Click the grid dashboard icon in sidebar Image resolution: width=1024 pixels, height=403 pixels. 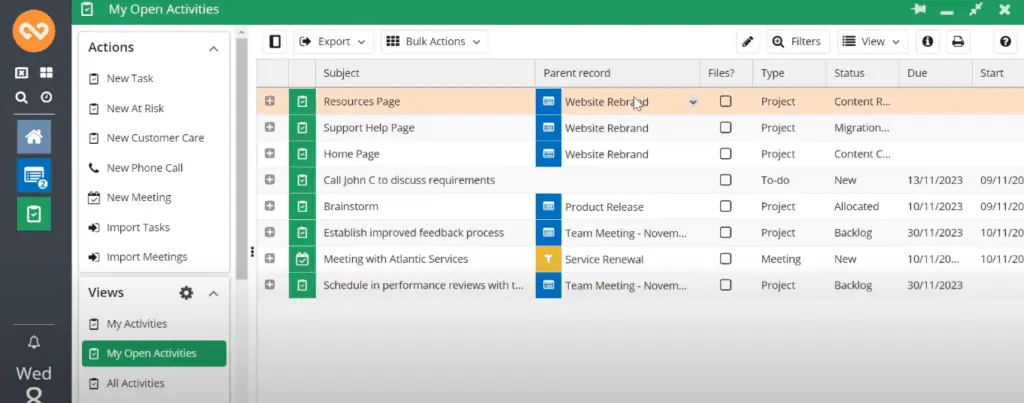coord(46,73)
